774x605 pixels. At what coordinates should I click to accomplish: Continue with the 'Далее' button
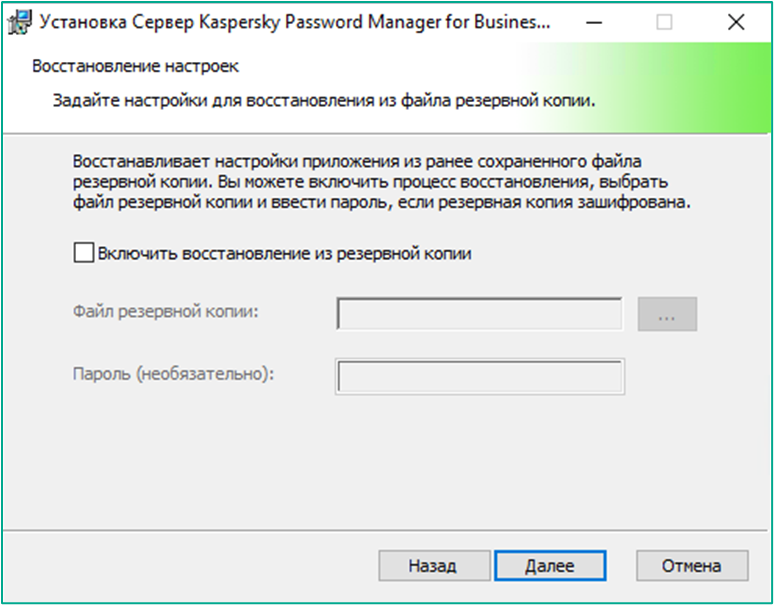coord(550,566)
